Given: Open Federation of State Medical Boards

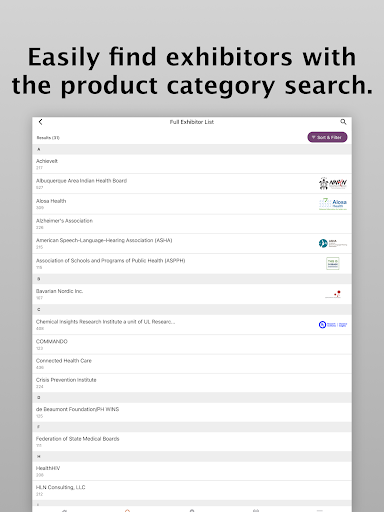Looking at the screenshot, I should (192, 442).
